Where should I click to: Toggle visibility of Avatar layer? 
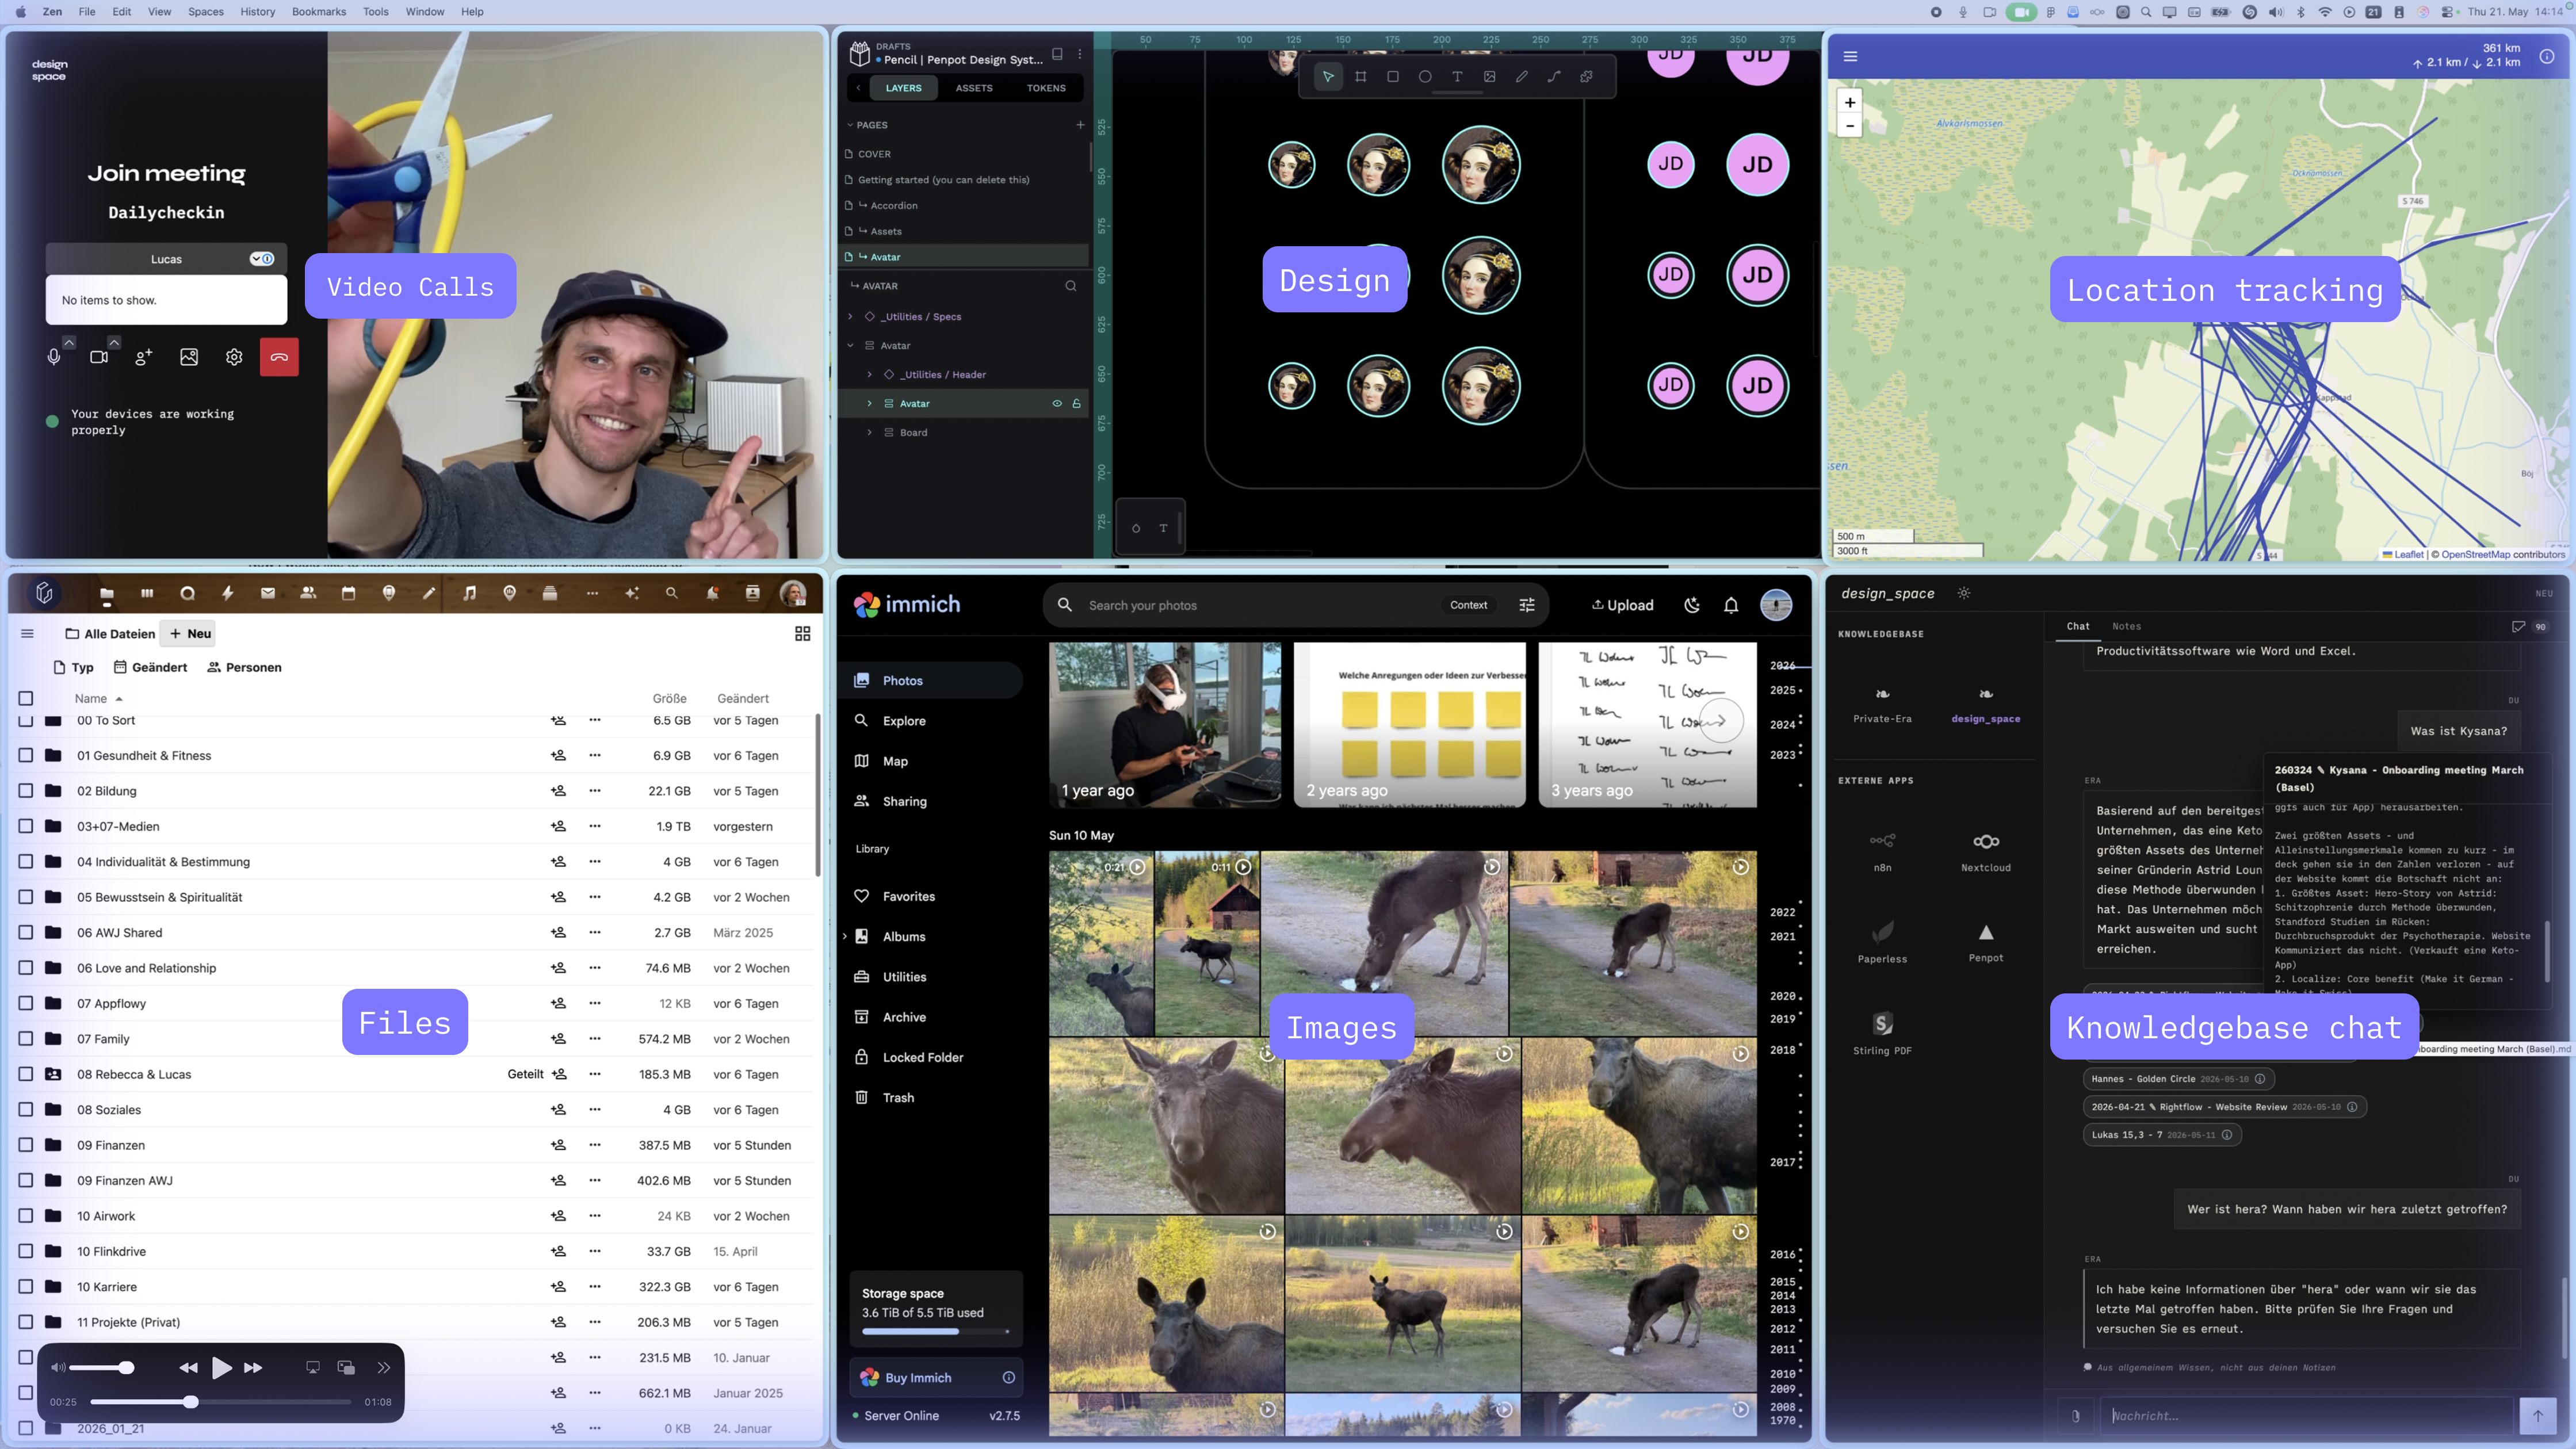(1057, 404)
